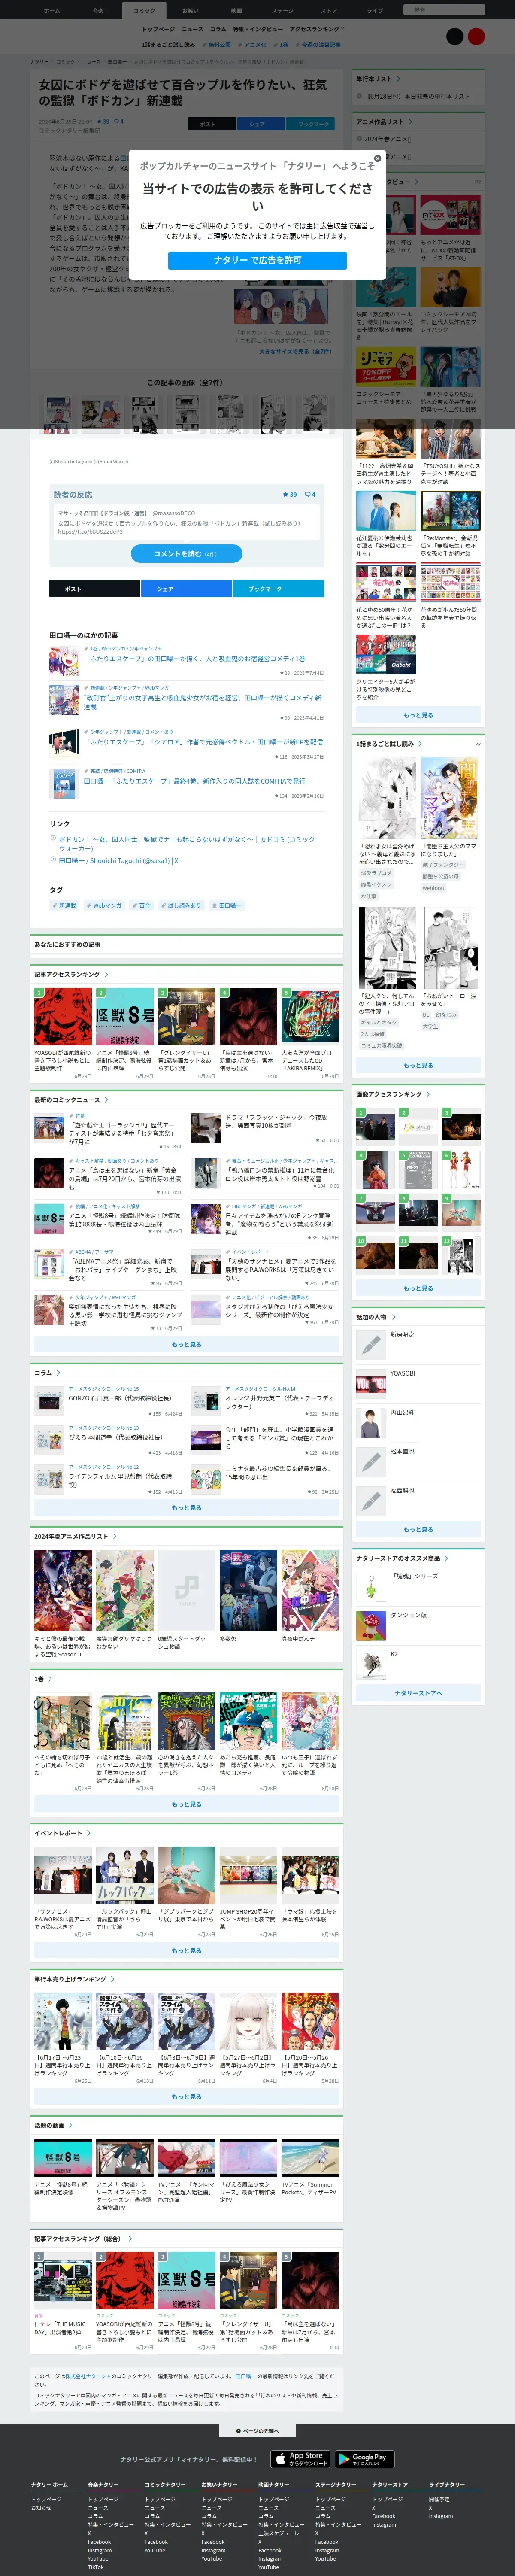Click もっと見る under 画像アクセスランキング
The image size is (515, 2576).
[418, 1288]
